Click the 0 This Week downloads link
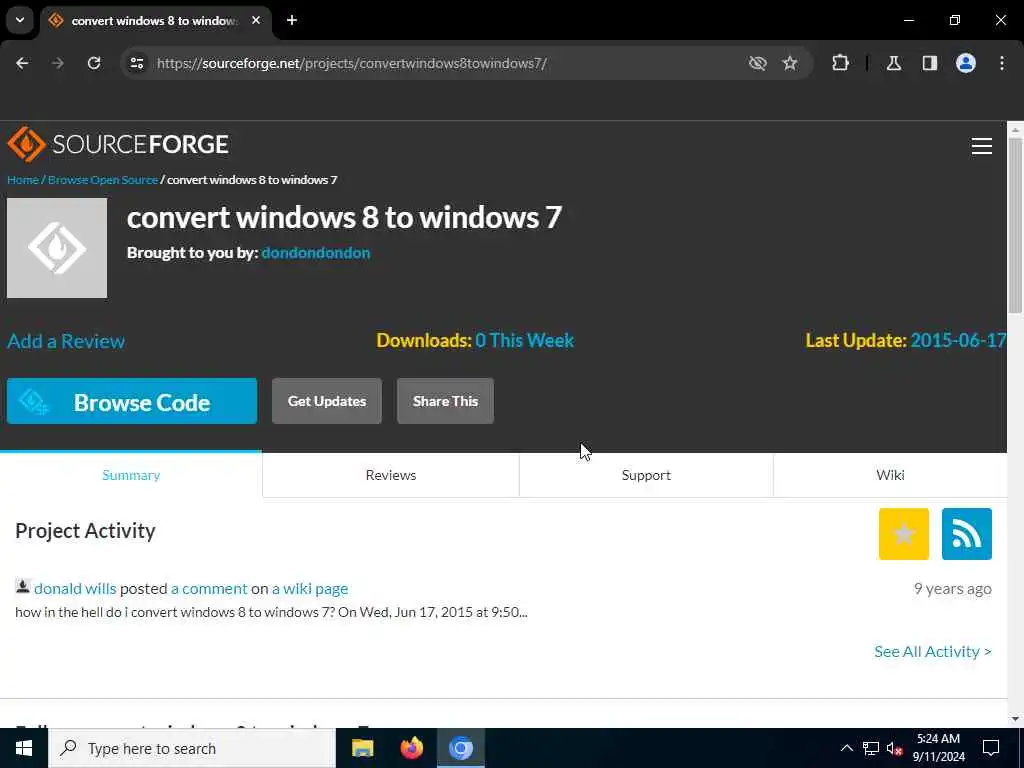The image size is (1024, 768). [524, 340]
